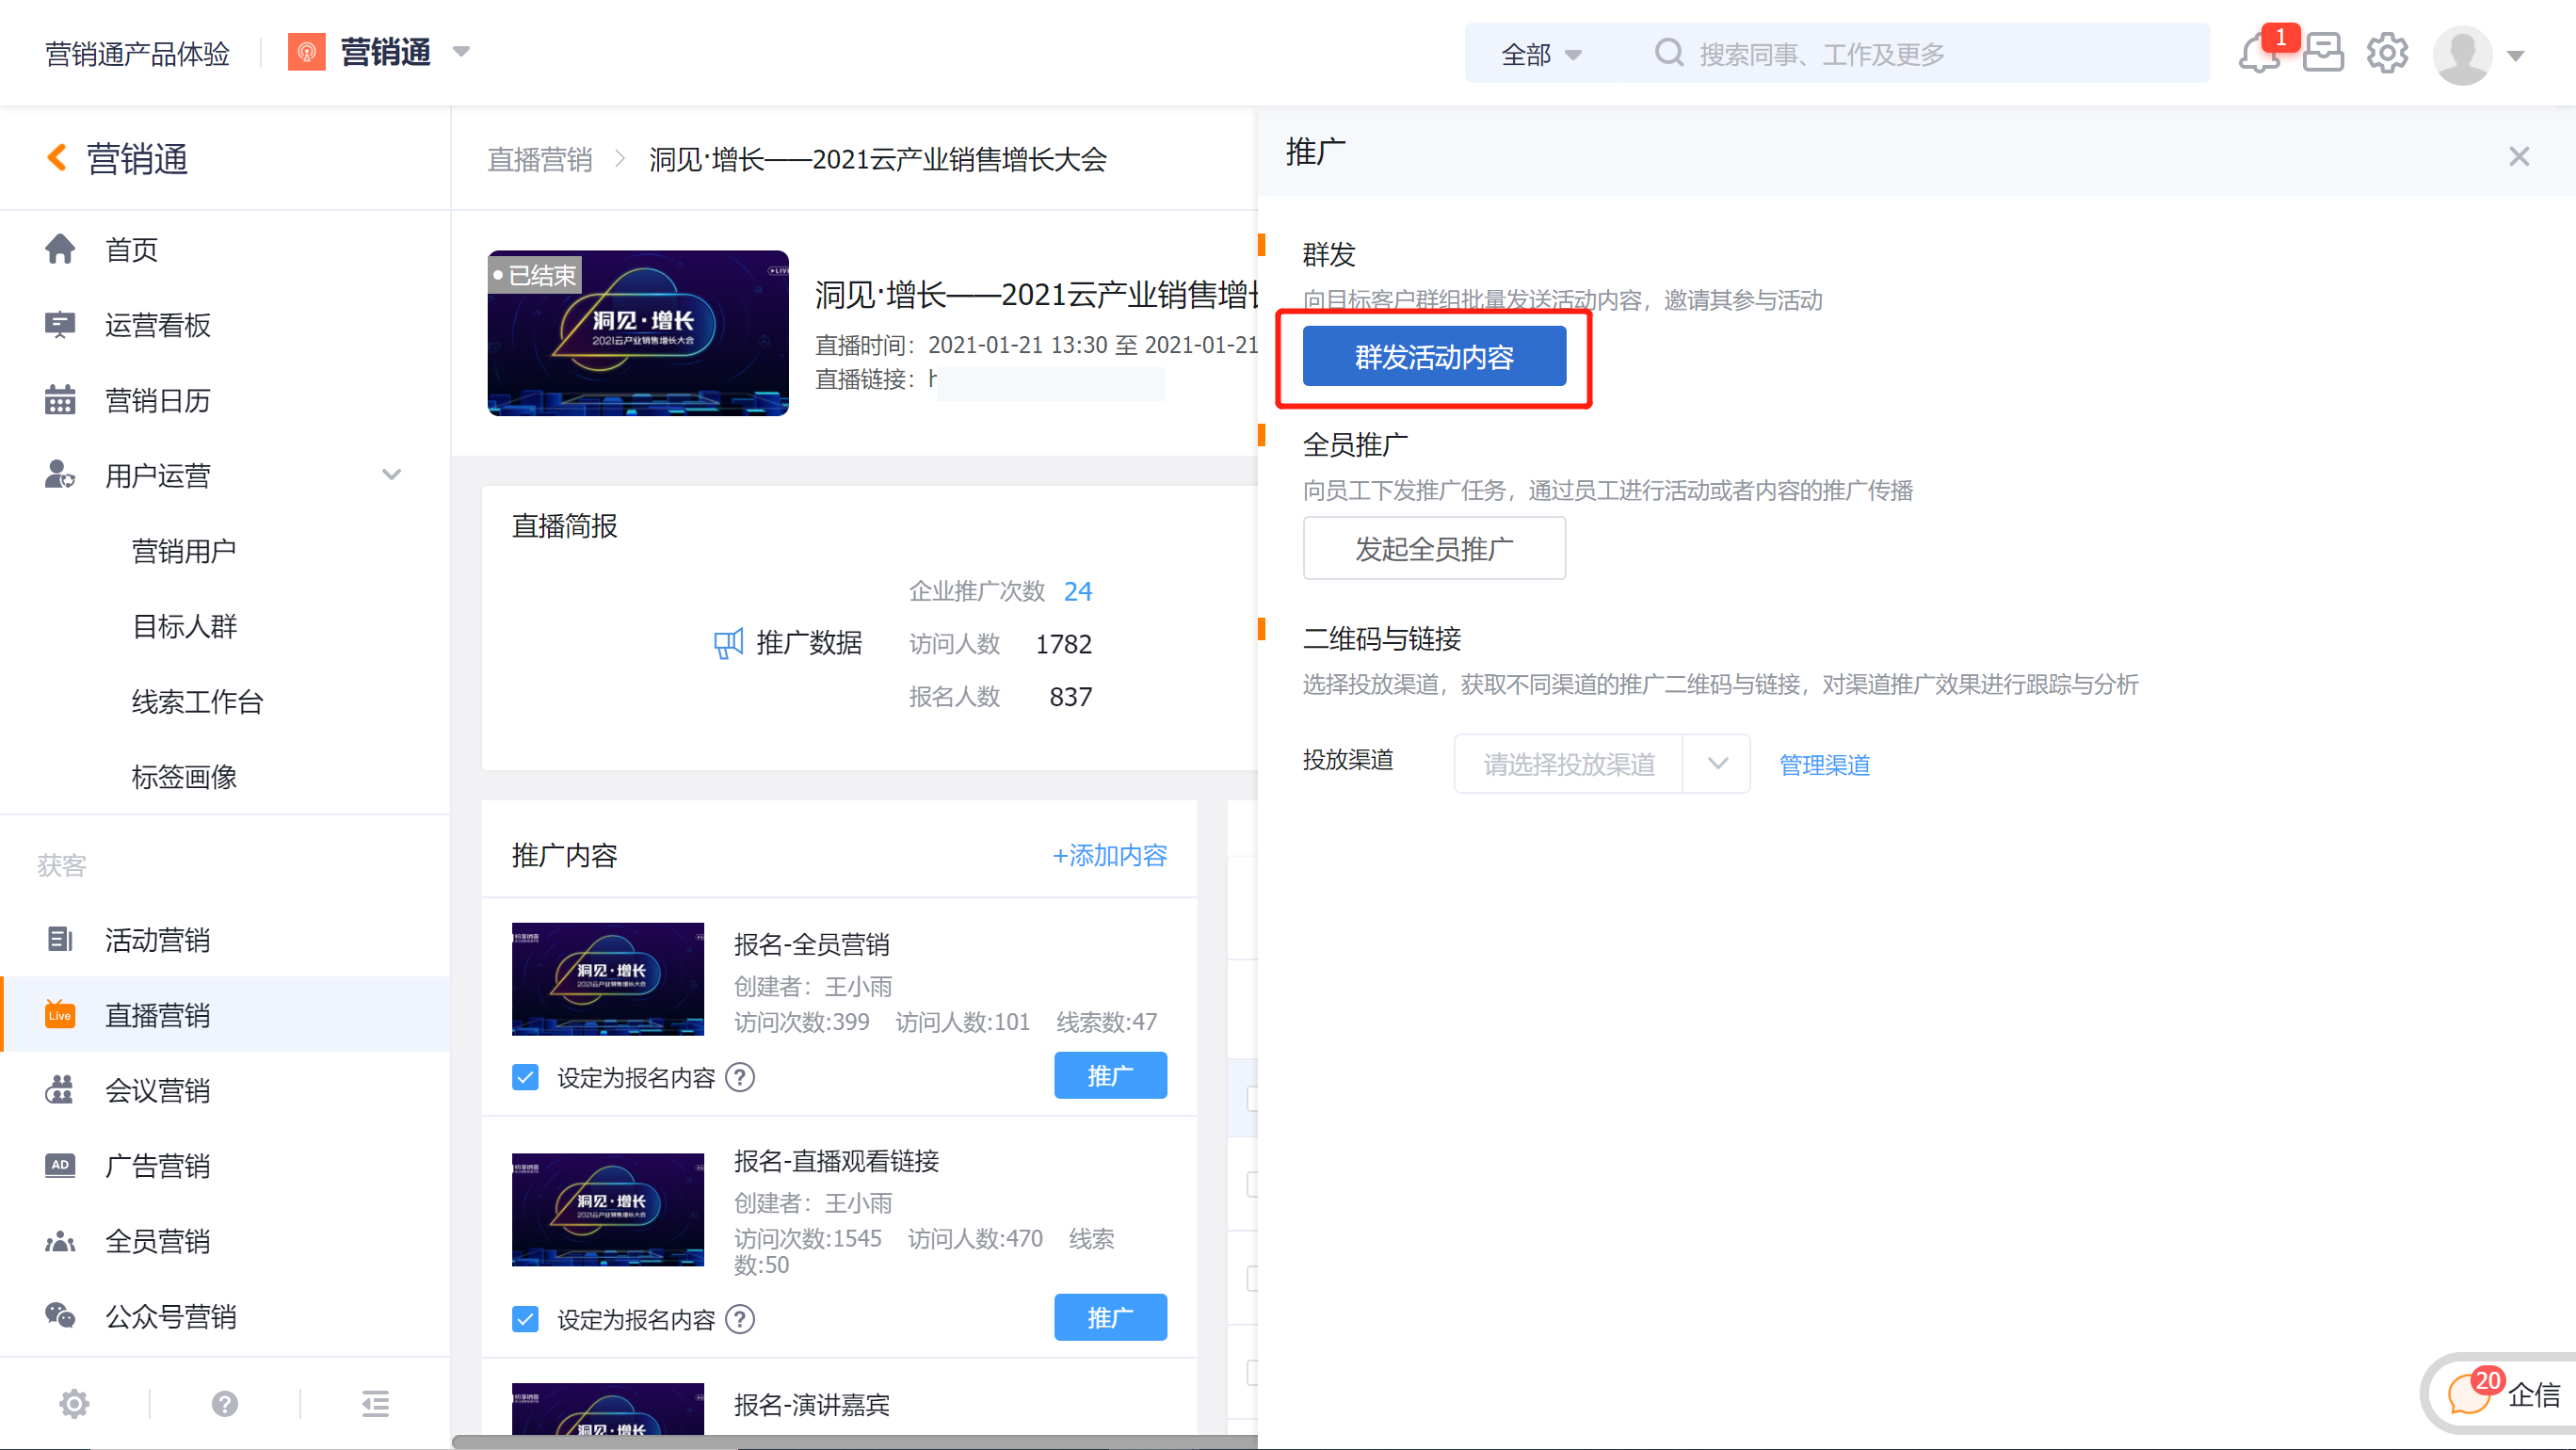This screenshot has height=1450, width=2576.
Task: Click help icon beside 报名-直播观看链接 checkbox
Action: 740,1319
